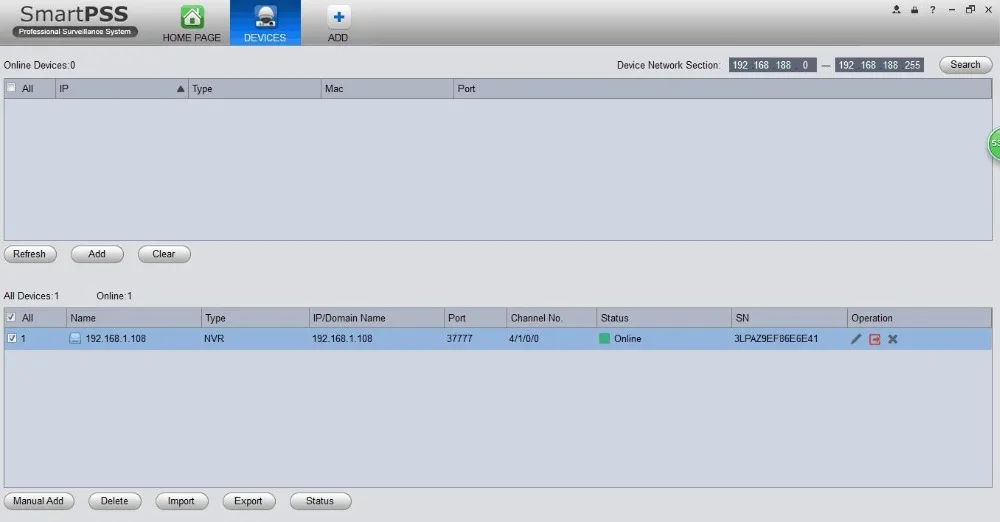Click the SN column header
Image resolution: width=1000 pixels, height=522 pixels.
tap(789, 318)
